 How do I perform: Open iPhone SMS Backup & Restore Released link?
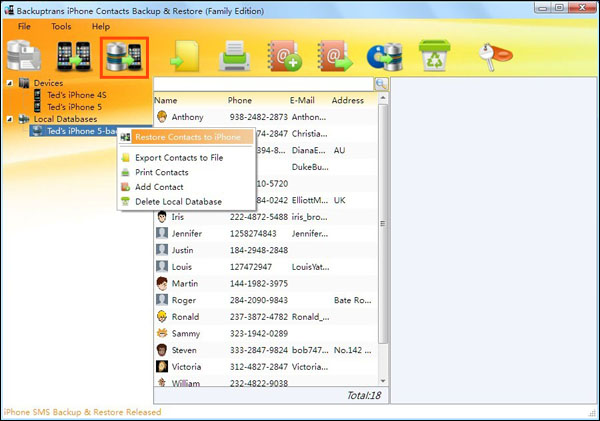click(x=82, y=412)
